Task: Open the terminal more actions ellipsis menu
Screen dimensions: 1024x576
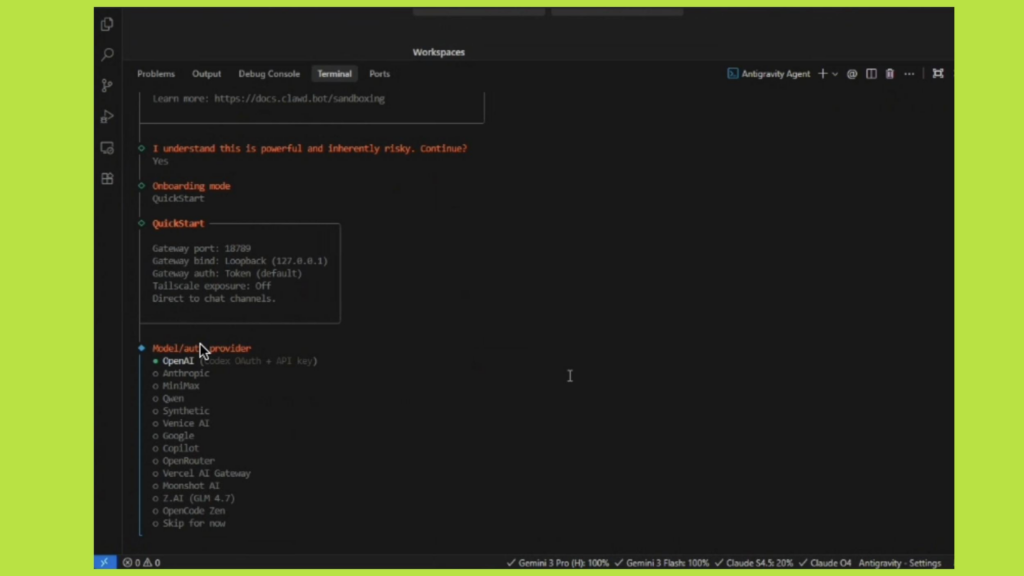Action: pos(908,74)
